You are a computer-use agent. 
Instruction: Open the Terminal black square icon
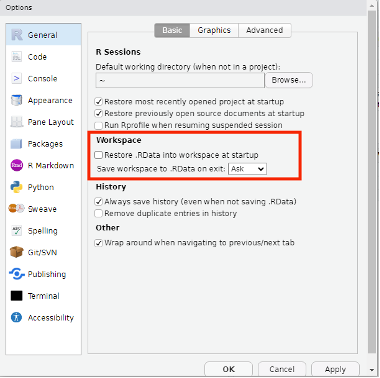pos(17,296)
